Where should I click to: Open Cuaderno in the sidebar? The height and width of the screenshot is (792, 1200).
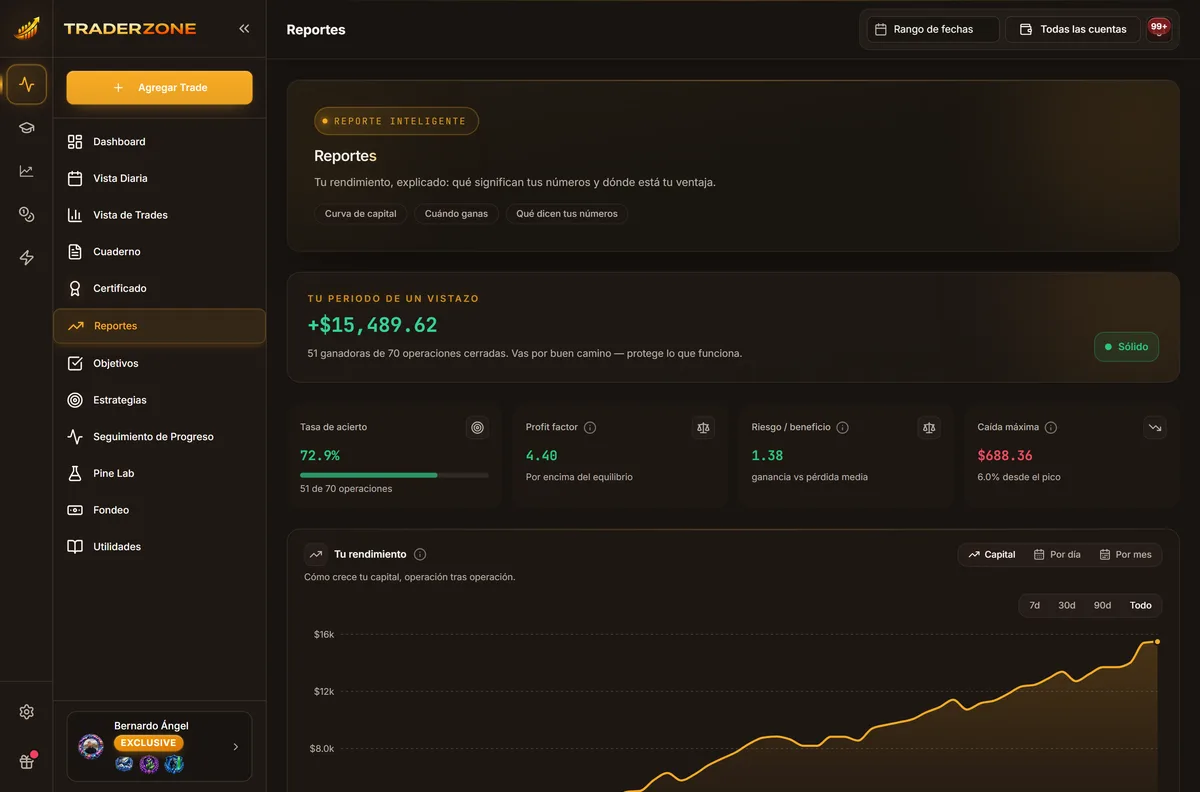tap(160, 252)
